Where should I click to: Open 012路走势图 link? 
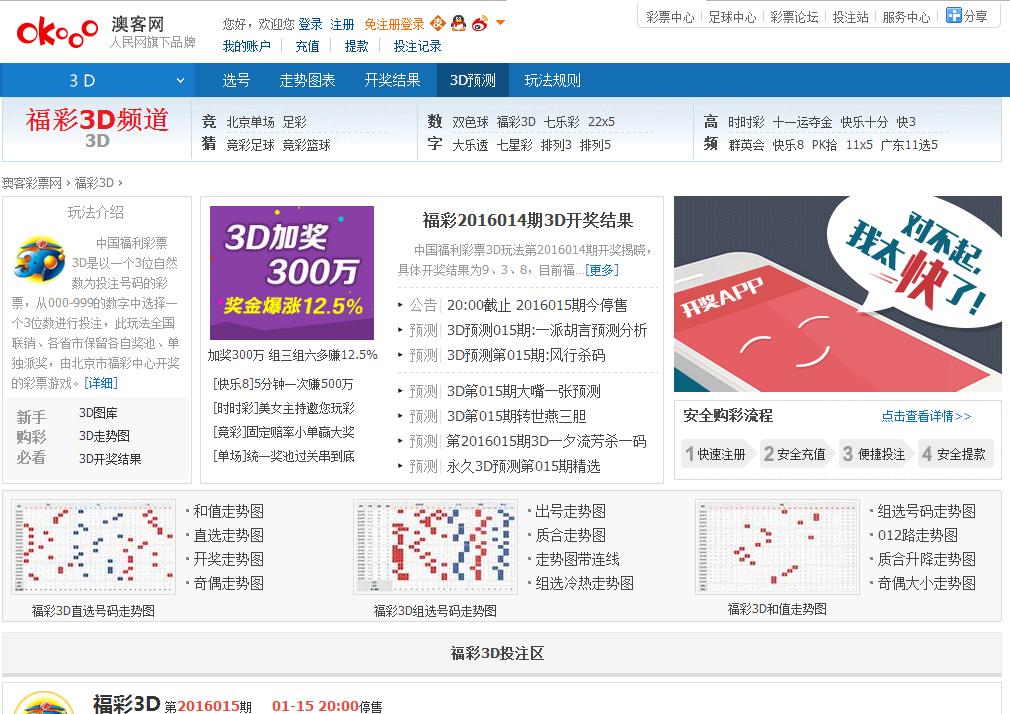917,536
